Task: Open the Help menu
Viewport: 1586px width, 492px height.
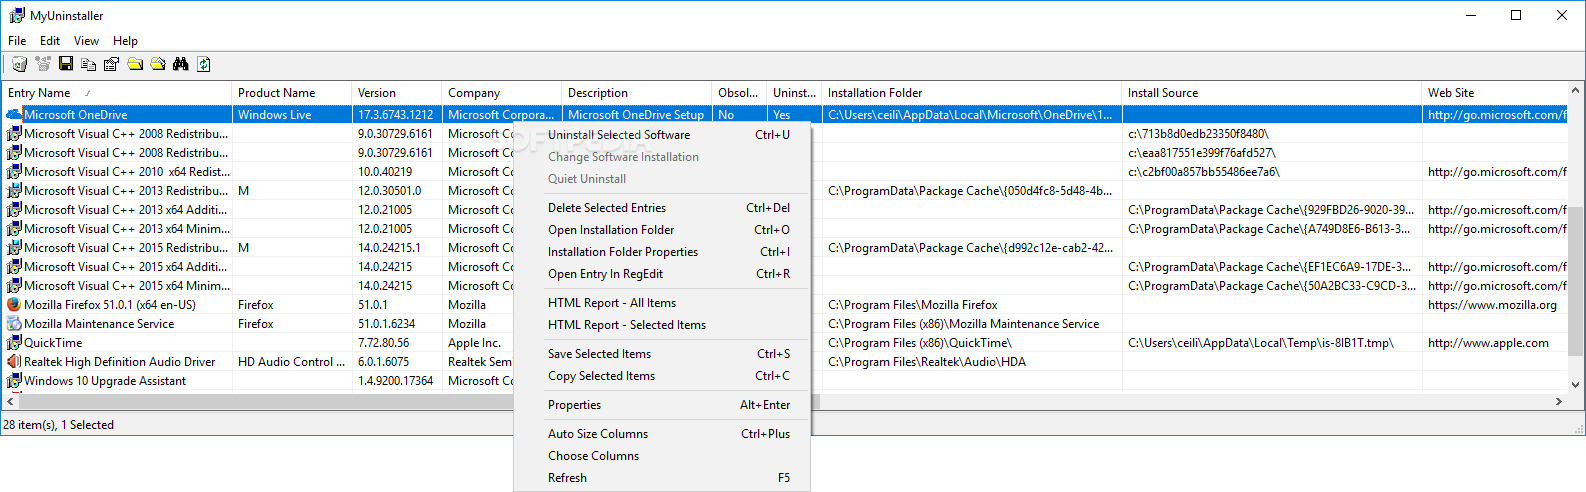Action: (125, 41)
